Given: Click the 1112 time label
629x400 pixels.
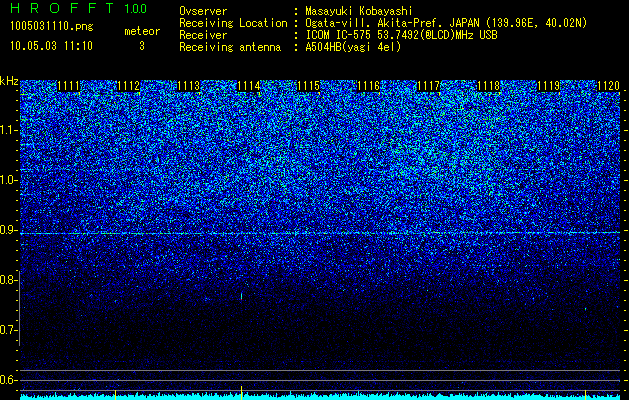Looking at the screenshot, I should click(128, 86).
